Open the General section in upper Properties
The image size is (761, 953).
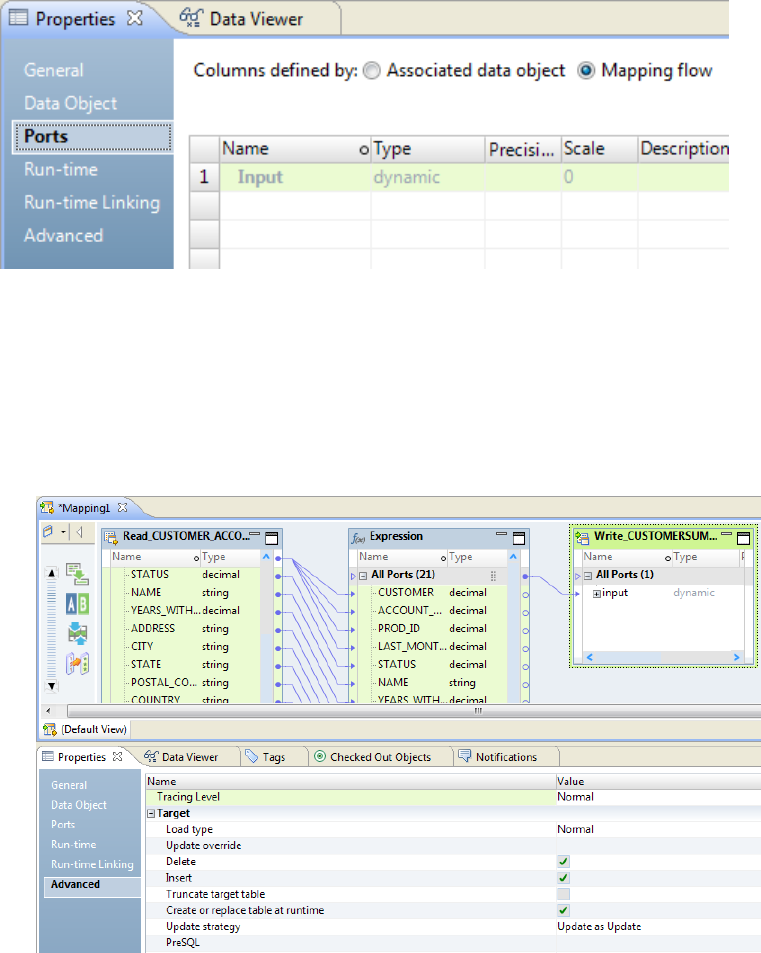pos(53,70)
